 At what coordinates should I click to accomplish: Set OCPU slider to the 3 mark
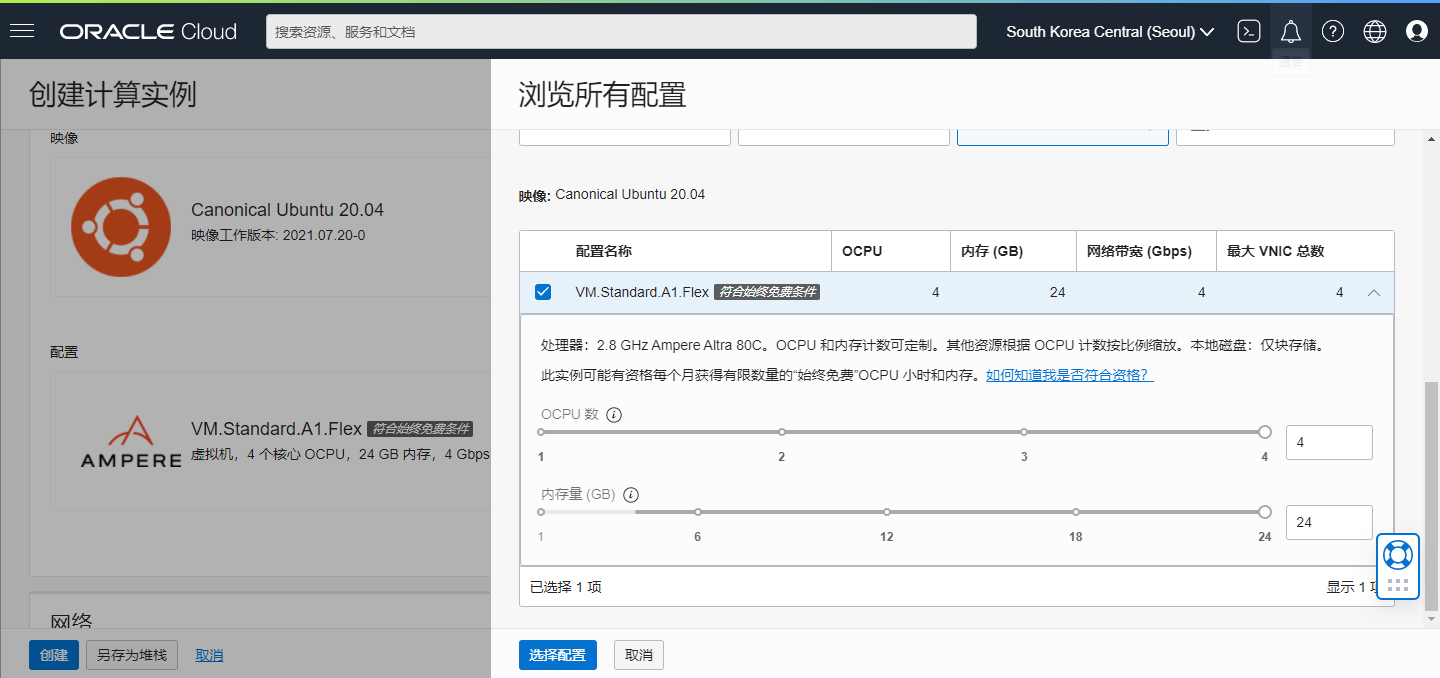(x=1024, y=432)
